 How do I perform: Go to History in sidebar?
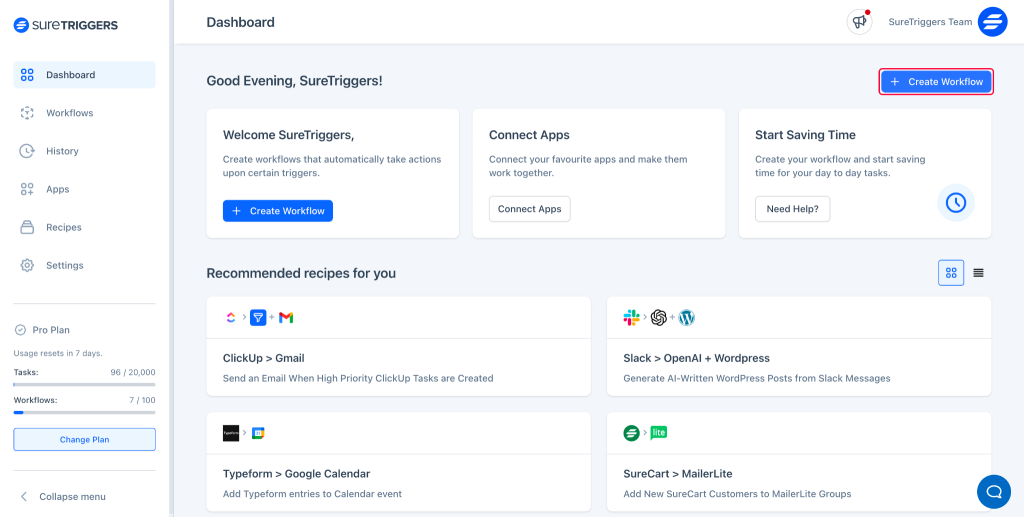tap(62, 151)
